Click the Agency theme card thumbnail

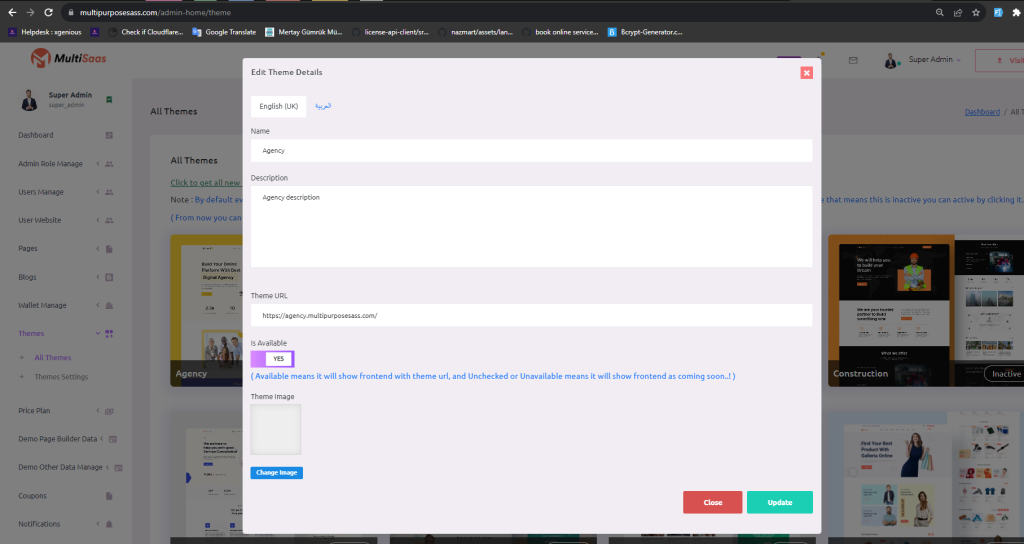point(206,310)
